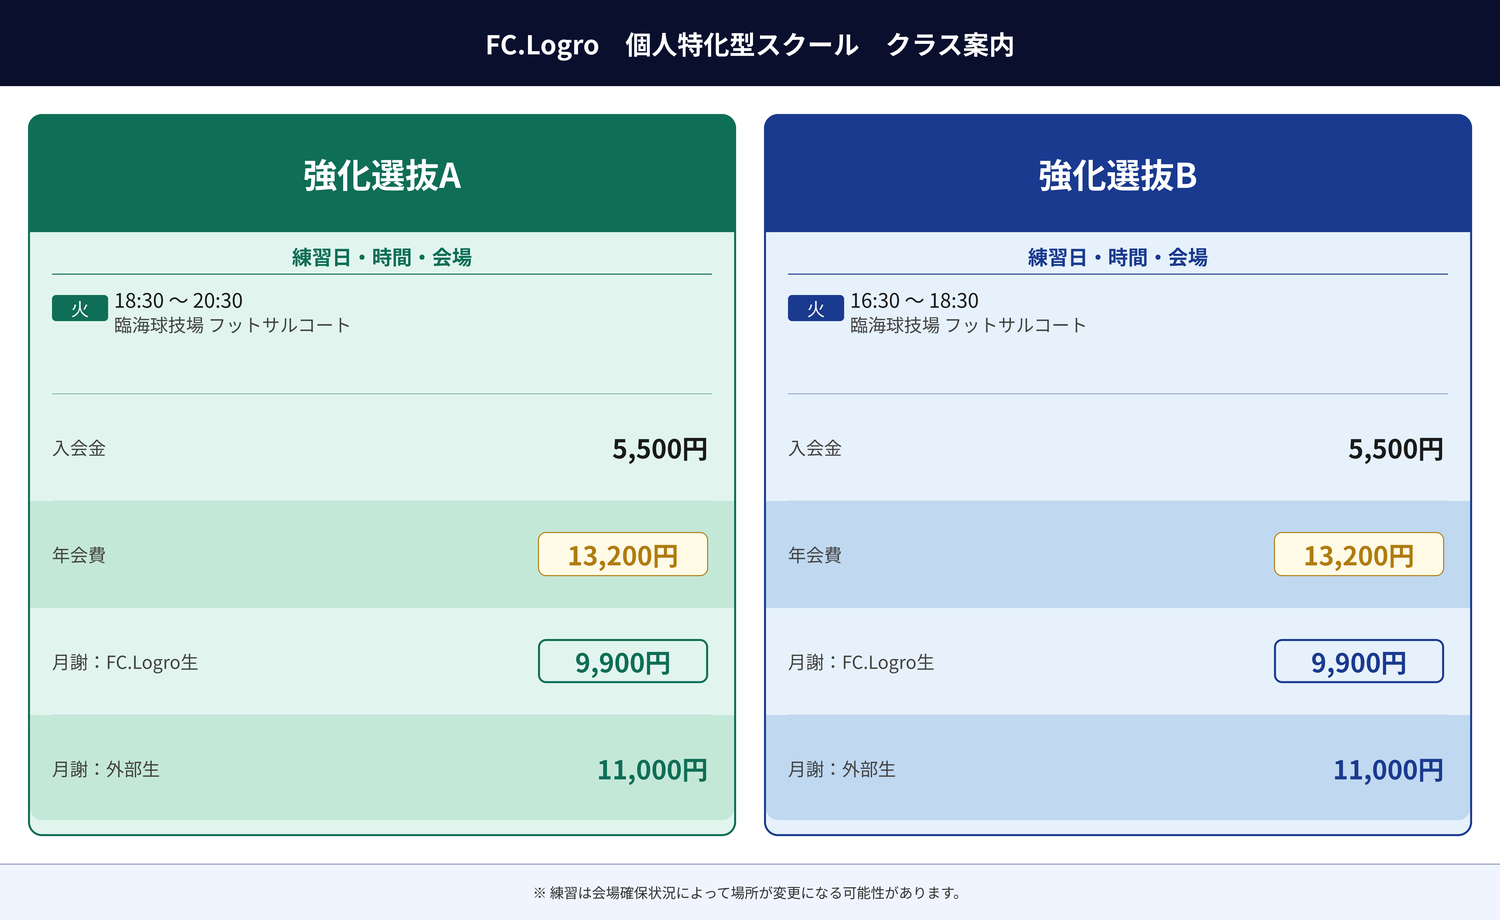
Task: Click the footer venue change notice
Action: pos(749,893)
